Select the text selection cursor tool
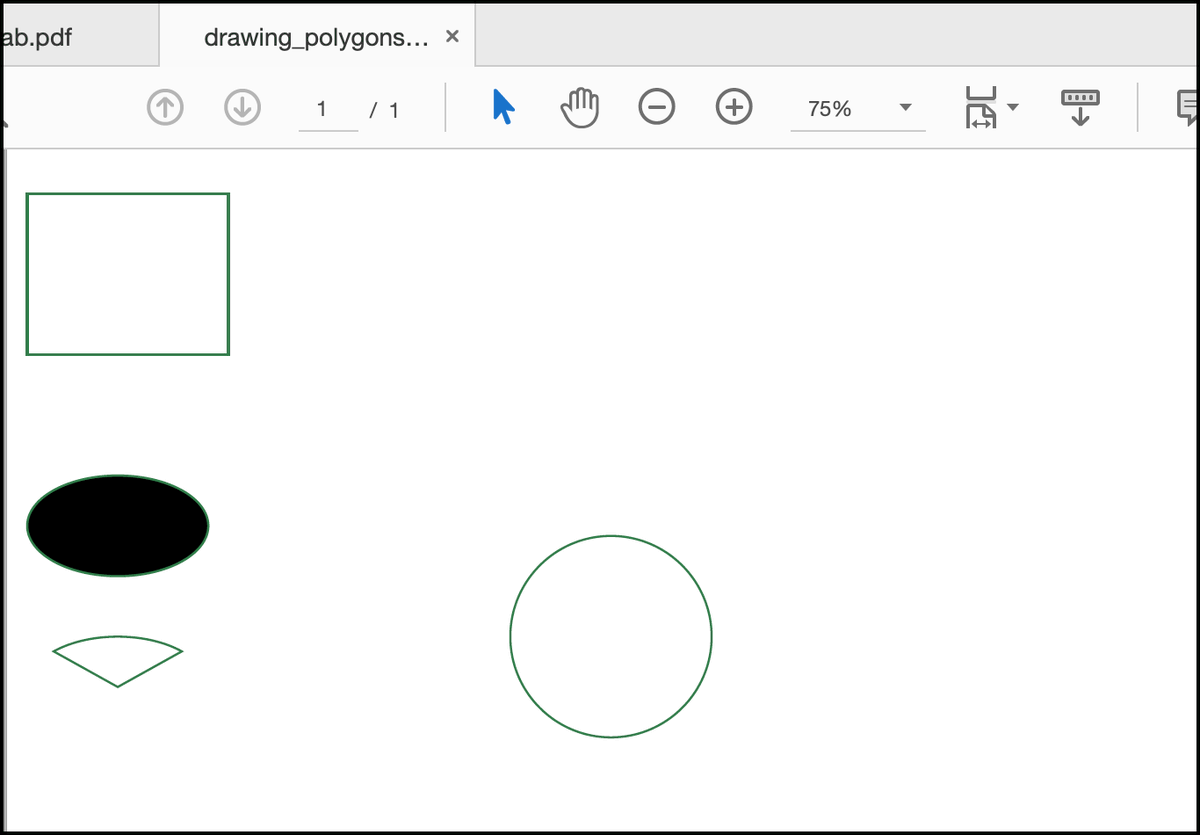The height and width of the screenshot is (835, 1200). click(x=503, y=107)
